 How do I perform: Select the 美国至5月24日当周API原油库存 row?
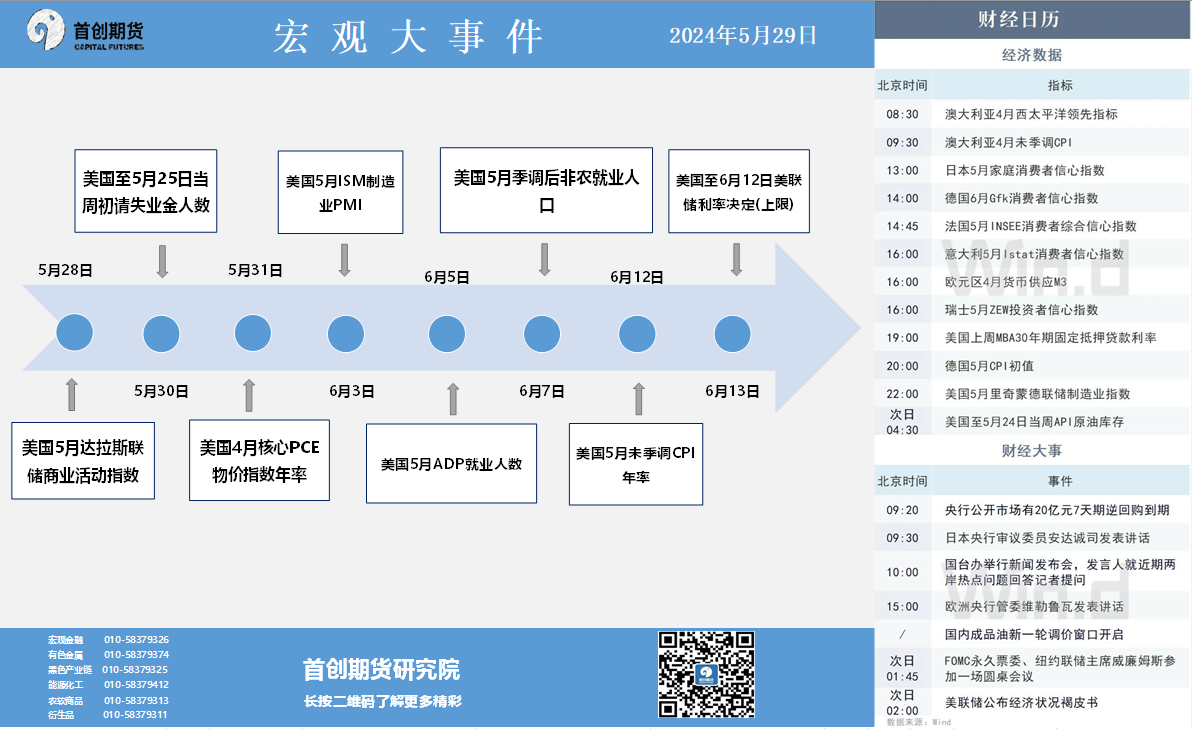tap(1033, 422)
